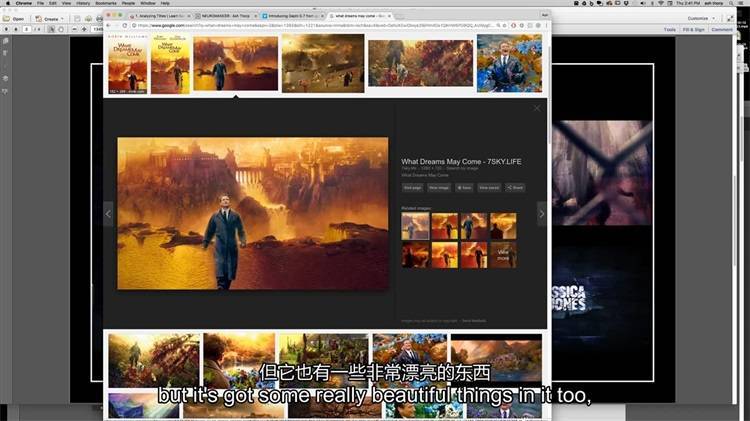Open the page thumbnails panel in Acrobat sidebar
Viewport: 750px width, 421px height.
(x=5, y=42)
